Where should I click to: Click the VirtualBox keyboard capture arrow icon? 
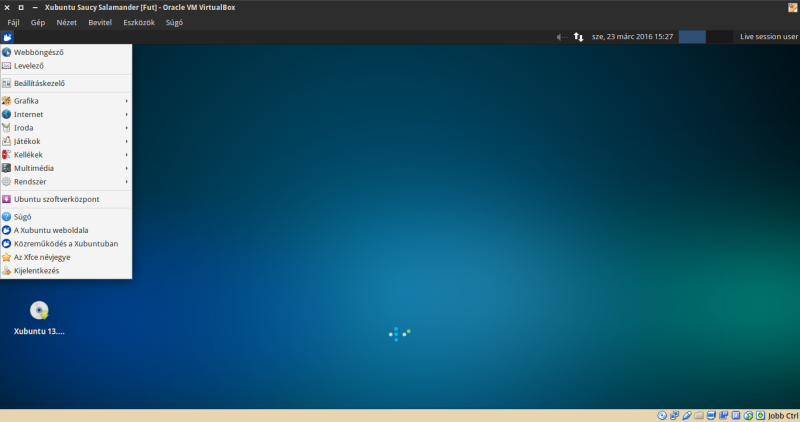click(760, 415)
